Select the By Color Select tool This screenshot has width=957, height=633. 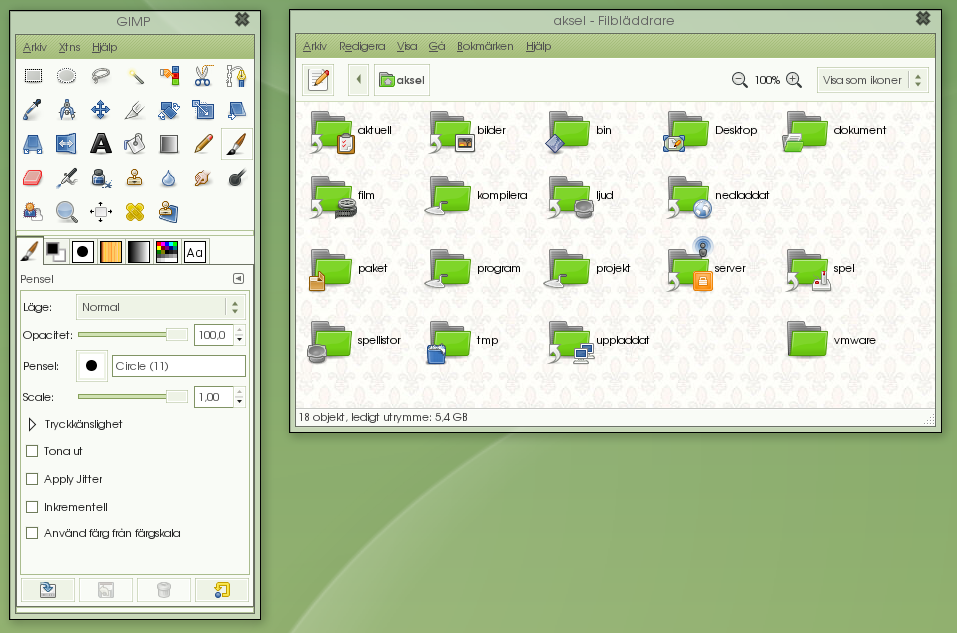click(169, 76)
